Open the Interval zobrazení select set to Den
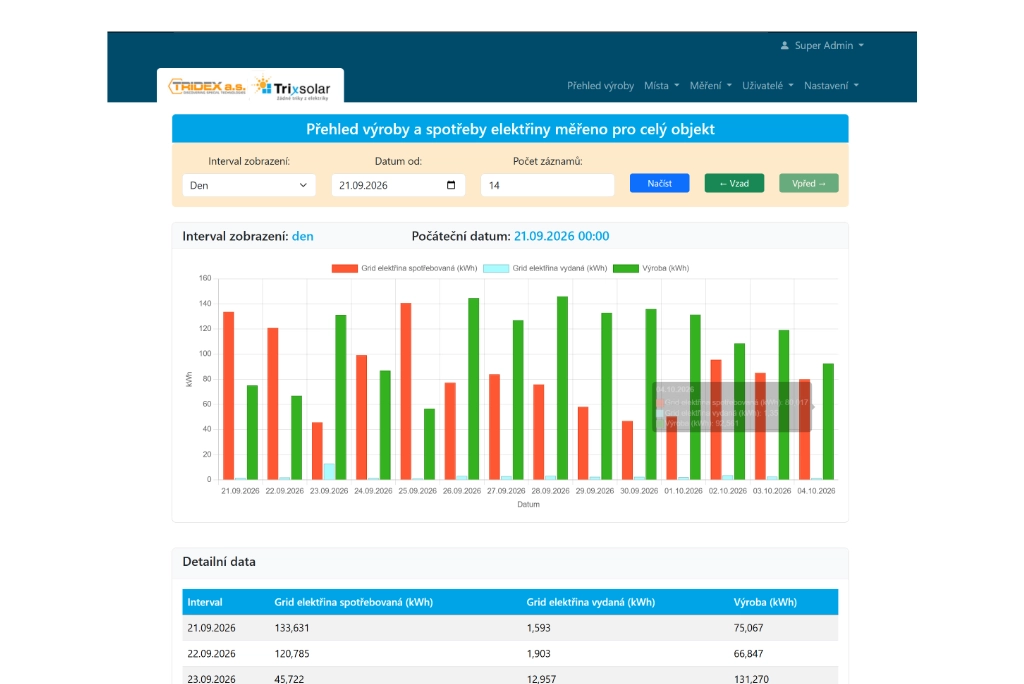This screenshot has height=684, width=1024. pyautogui.click(x=249, y=185)
